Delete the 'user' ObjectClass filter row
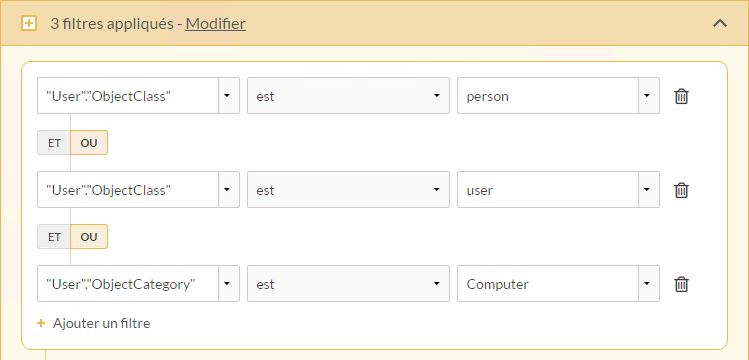749x360 pixels. [x=681, y=190]
